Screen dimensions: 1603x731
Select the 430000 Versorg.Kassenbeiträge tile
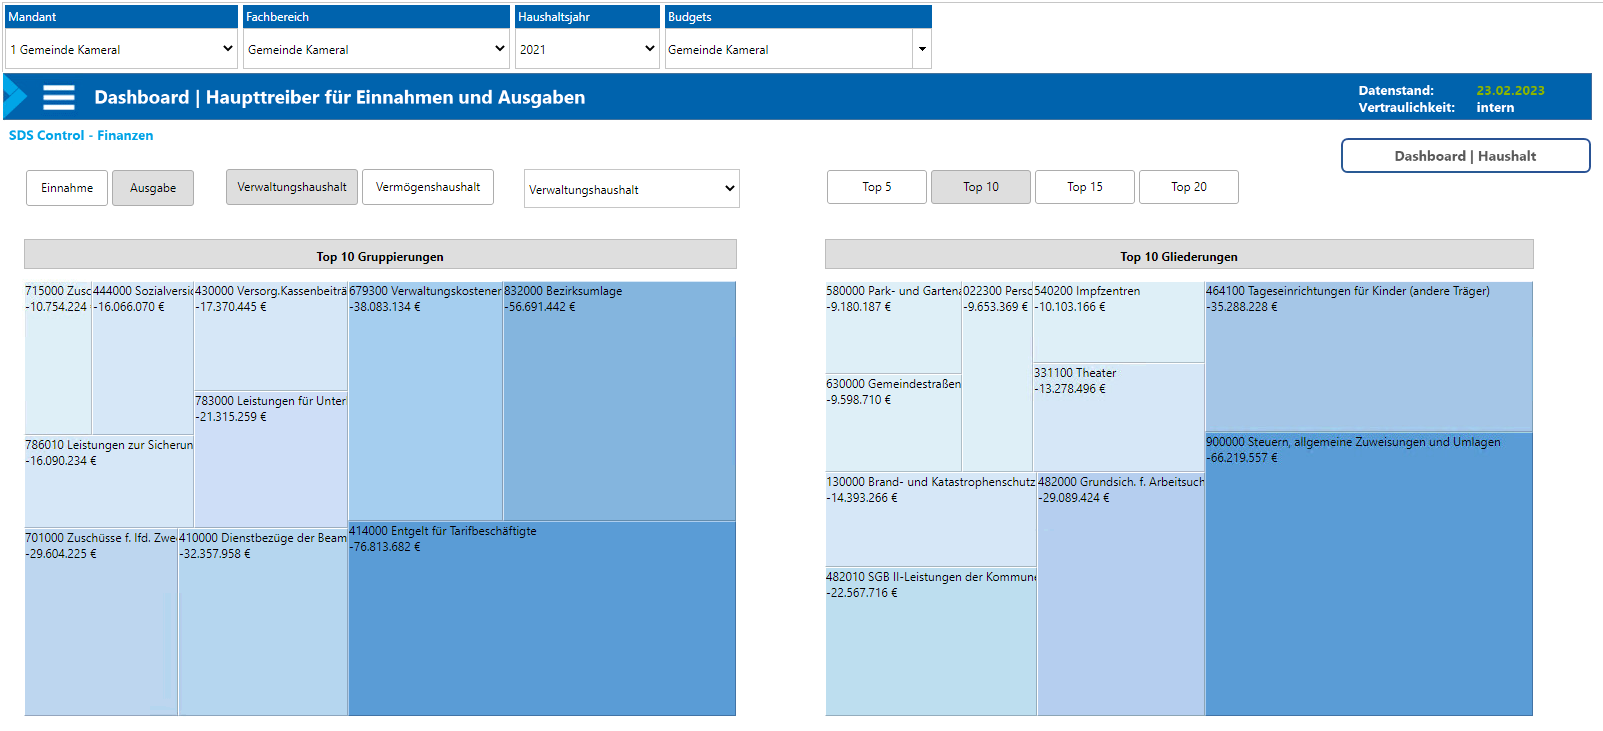tap(270, 336)
